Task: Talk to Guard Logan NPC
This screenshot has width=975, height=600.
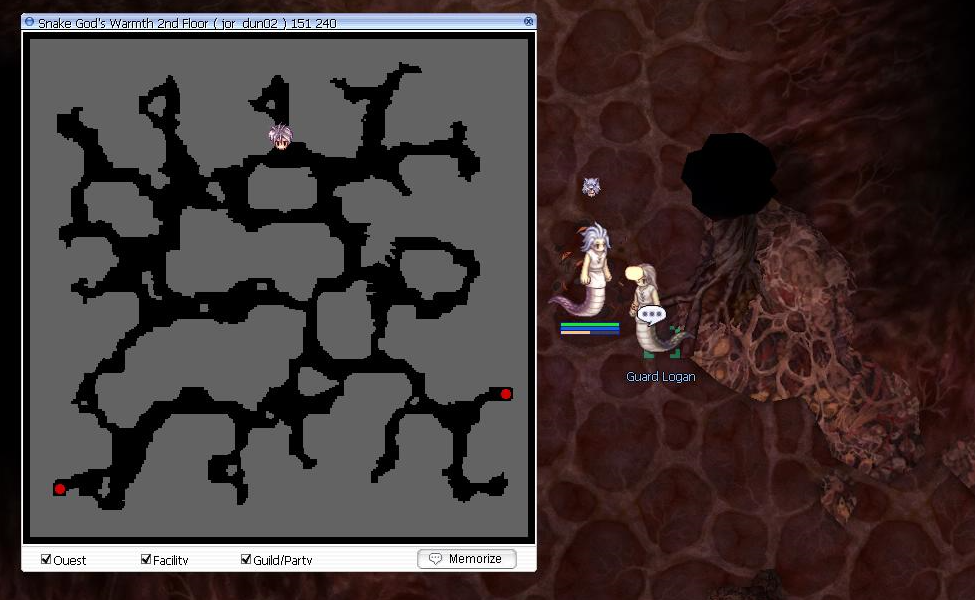Action: click(x=653, y=311)
